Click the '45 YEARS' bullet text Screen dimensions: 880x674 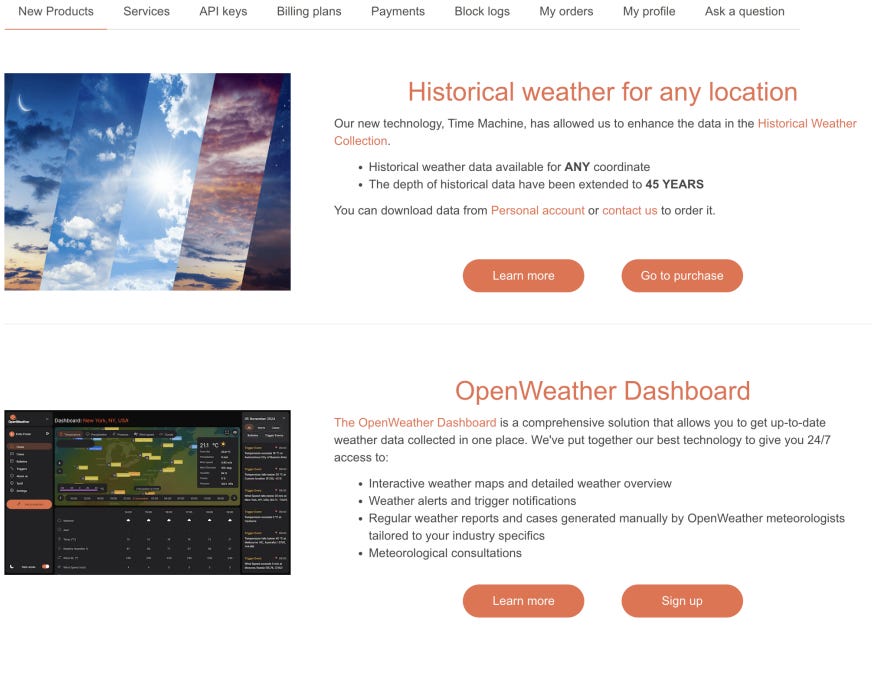pos(536,185)
